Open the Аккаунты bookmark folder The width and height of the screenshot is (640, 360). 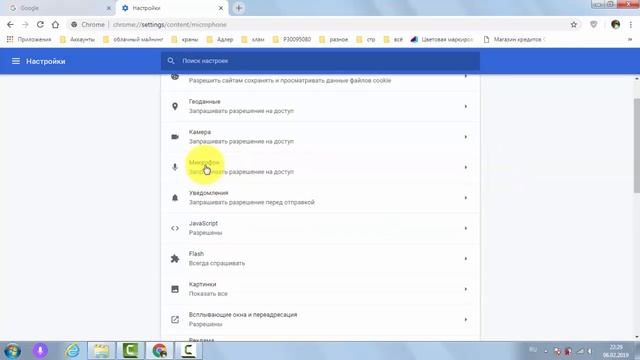click(x=78, y=39)
